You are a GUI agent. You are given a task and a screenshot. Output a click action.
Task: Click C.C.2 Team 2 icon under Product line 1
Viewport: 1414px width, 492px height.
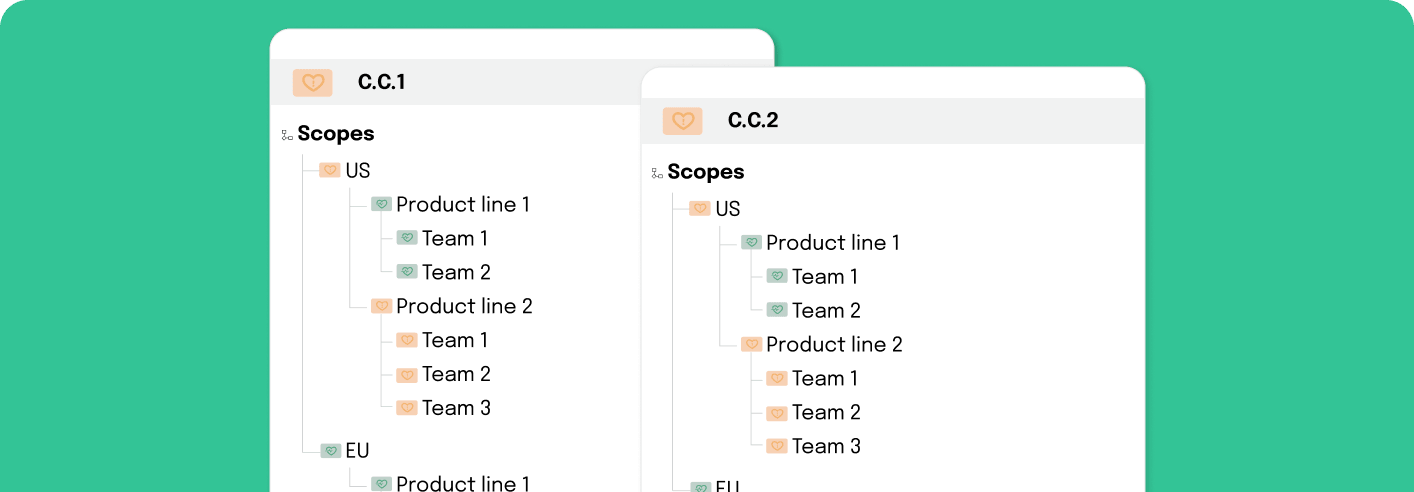pyautogui.click(x=777, y=310)
